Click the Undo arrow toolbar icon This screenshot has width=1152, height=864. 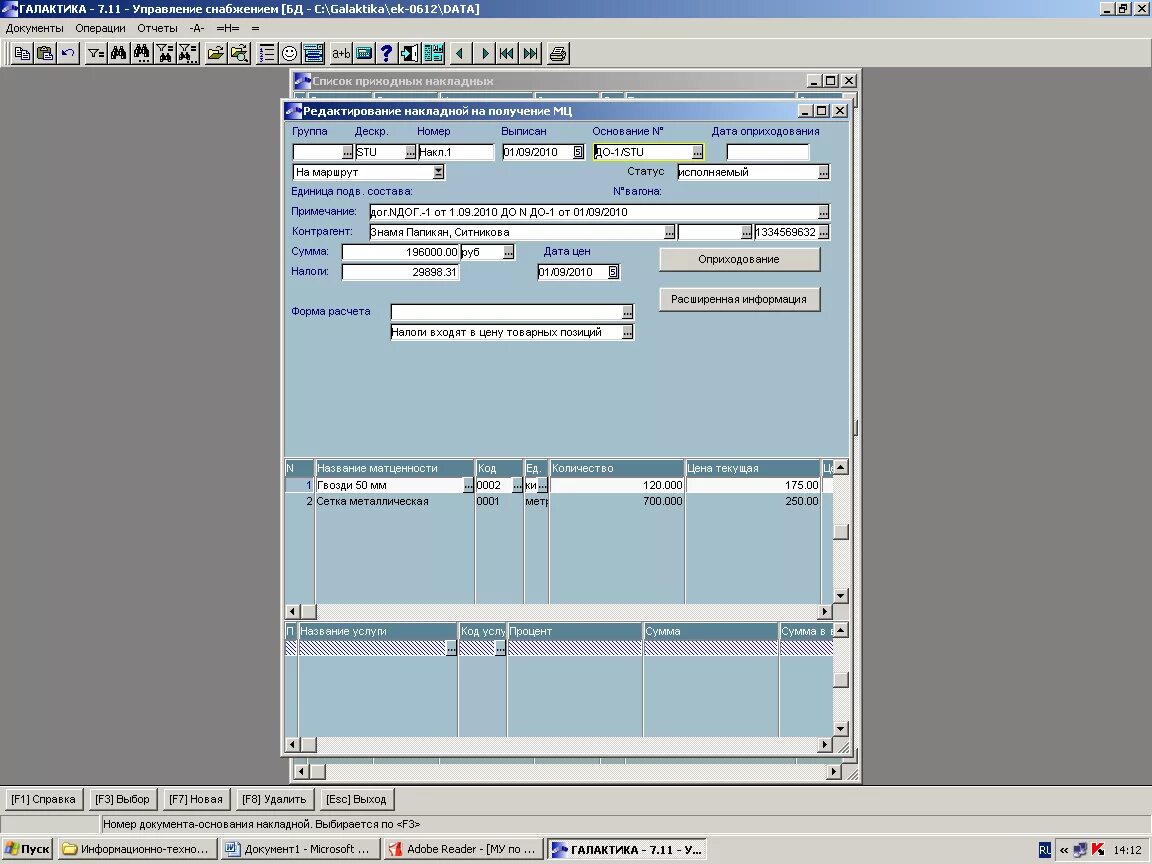click(68, 53)
